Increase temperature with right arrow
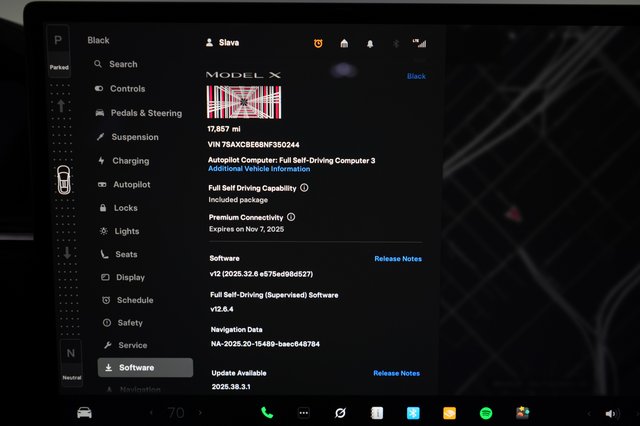The height and width of the screenshot is (426, 640). pyautogui.click(x=200, y=413)
